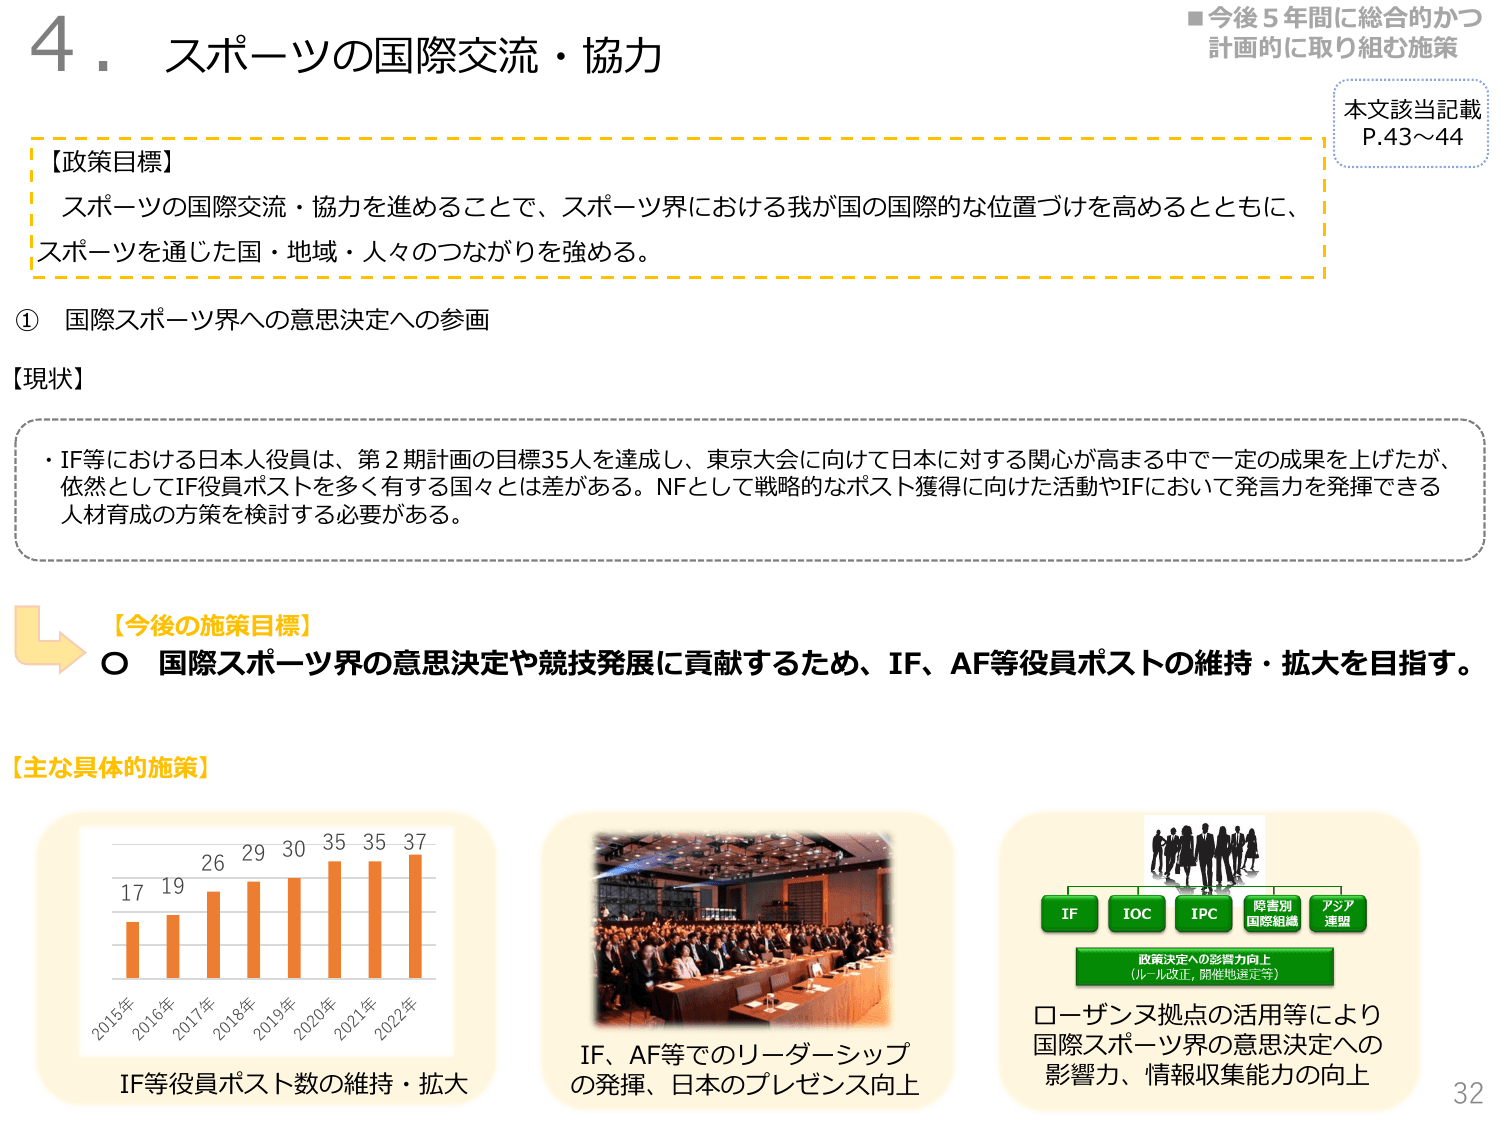
Task: Select the 2022年 bar showing 37
Action: [x=415, y=930]
